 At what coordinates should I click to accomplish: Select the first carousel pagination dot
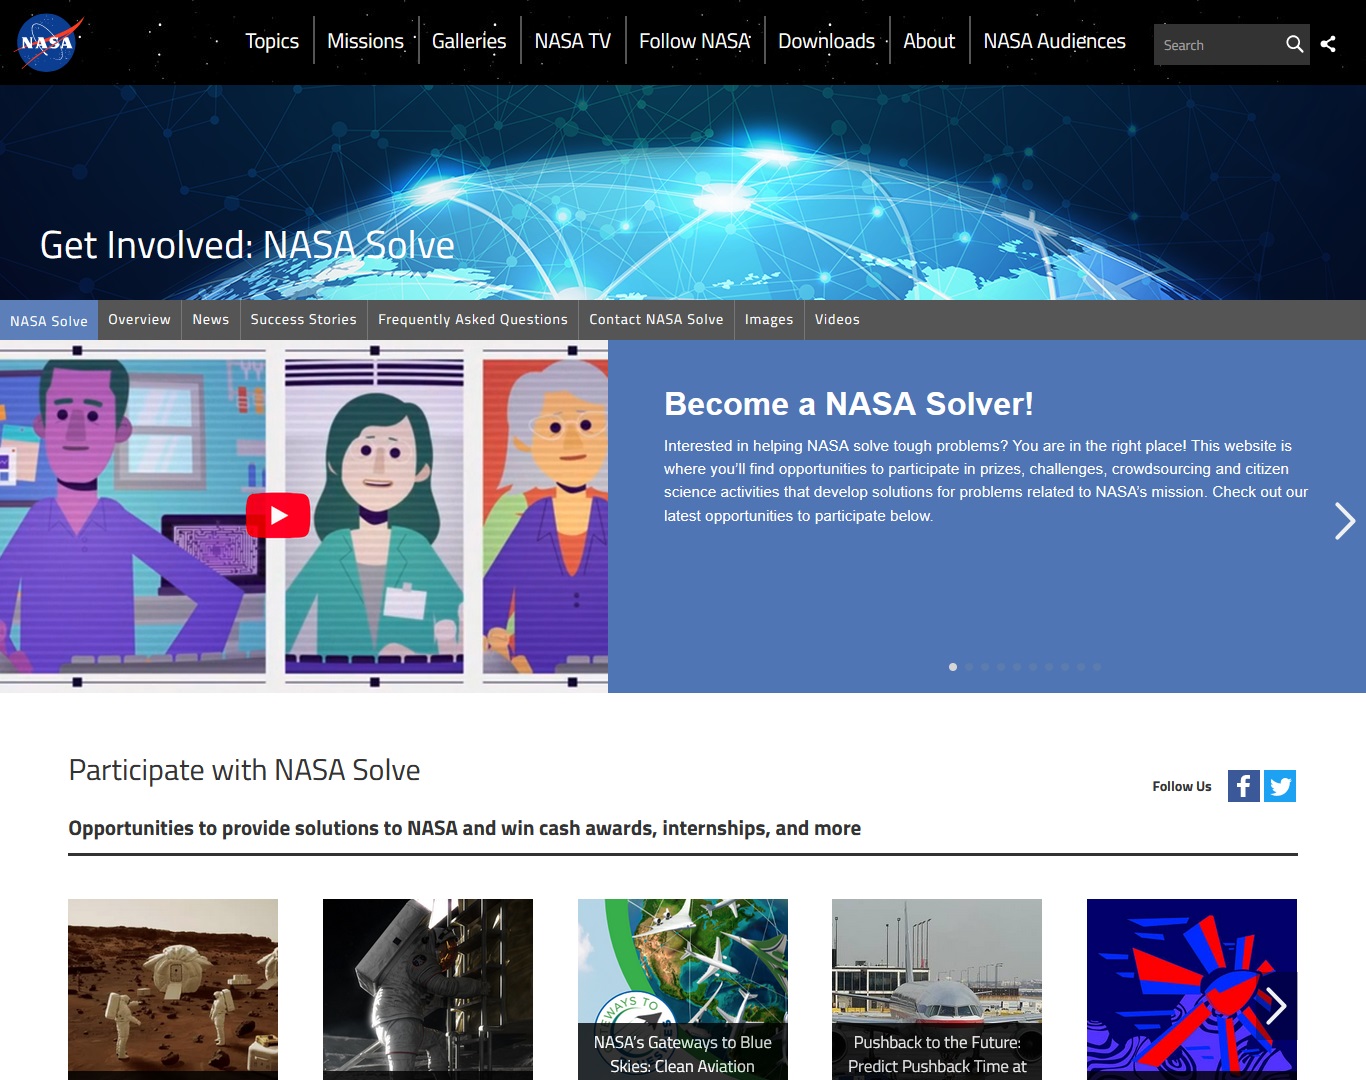click(953, 667)
